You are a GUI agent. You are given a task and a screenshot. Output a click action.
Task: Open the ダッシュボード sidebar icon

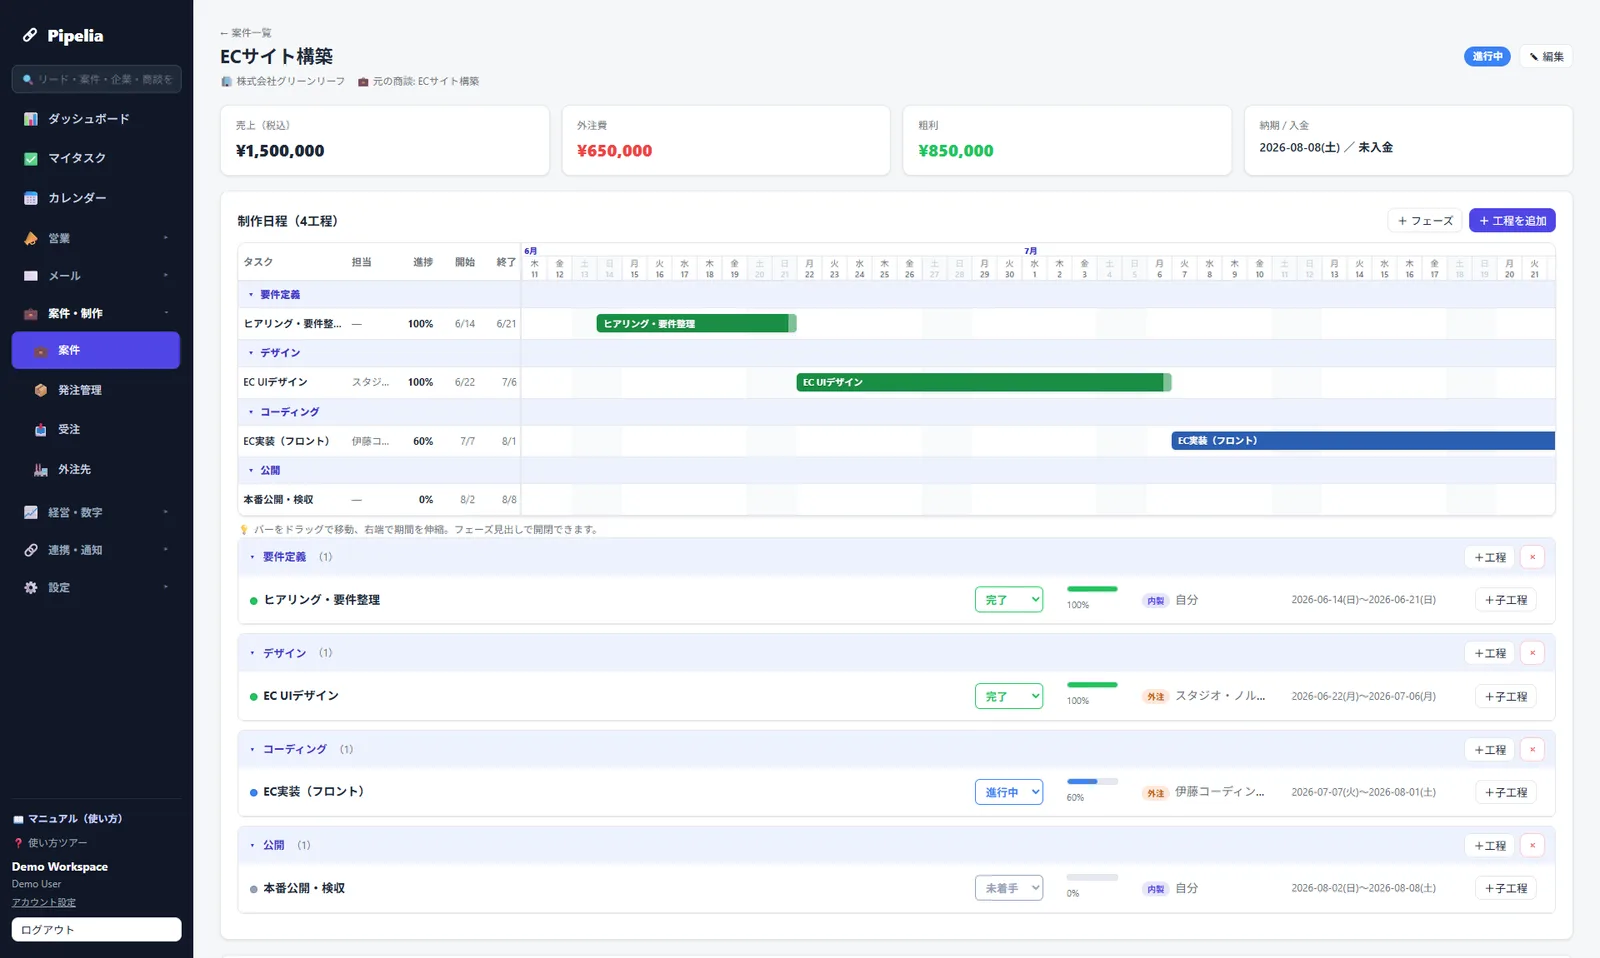pos(31,119)
